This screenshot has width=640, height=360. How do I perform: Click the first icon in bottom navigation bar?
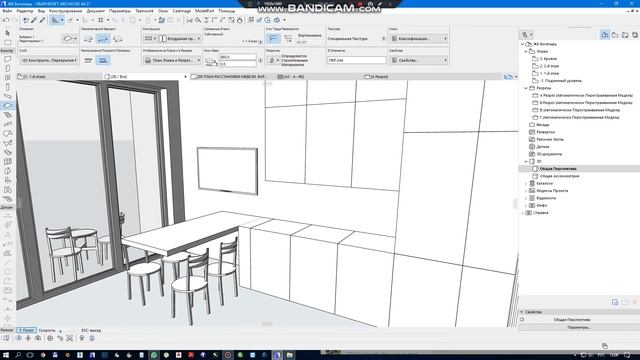pyautogui.click(x=6, y=338)
